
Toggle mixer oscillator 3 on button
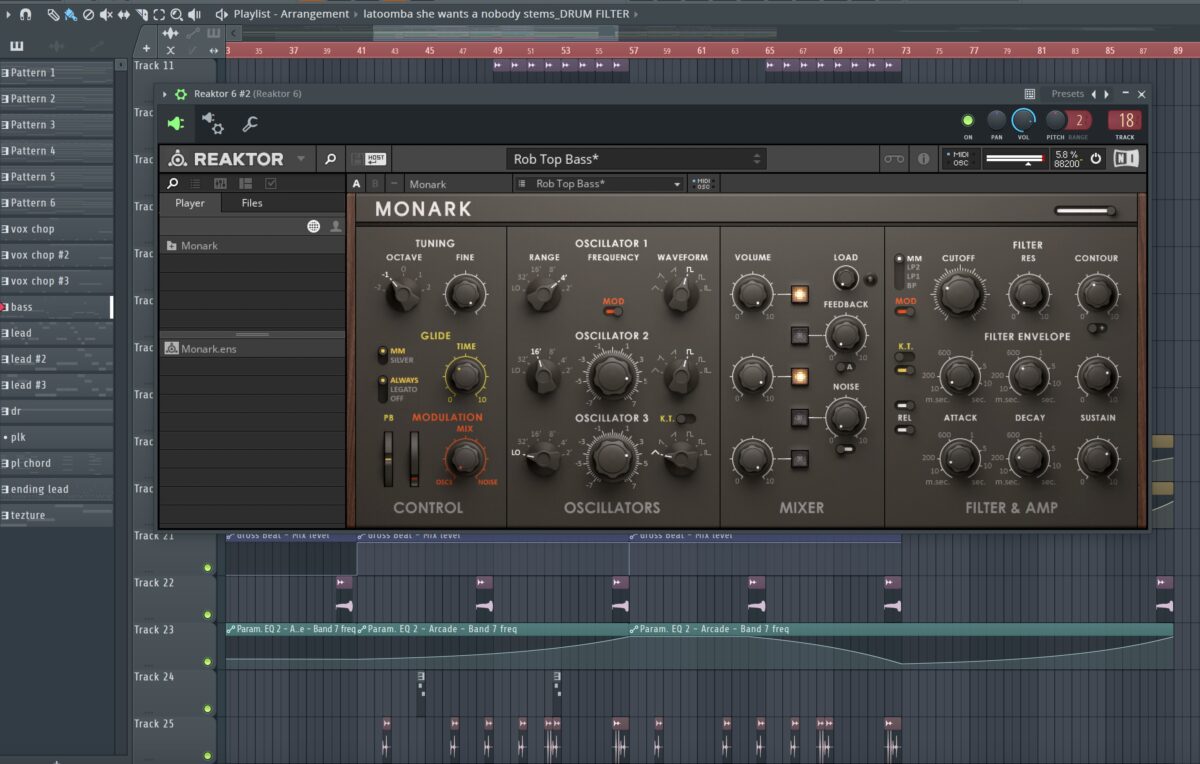(x=799, y=459)
